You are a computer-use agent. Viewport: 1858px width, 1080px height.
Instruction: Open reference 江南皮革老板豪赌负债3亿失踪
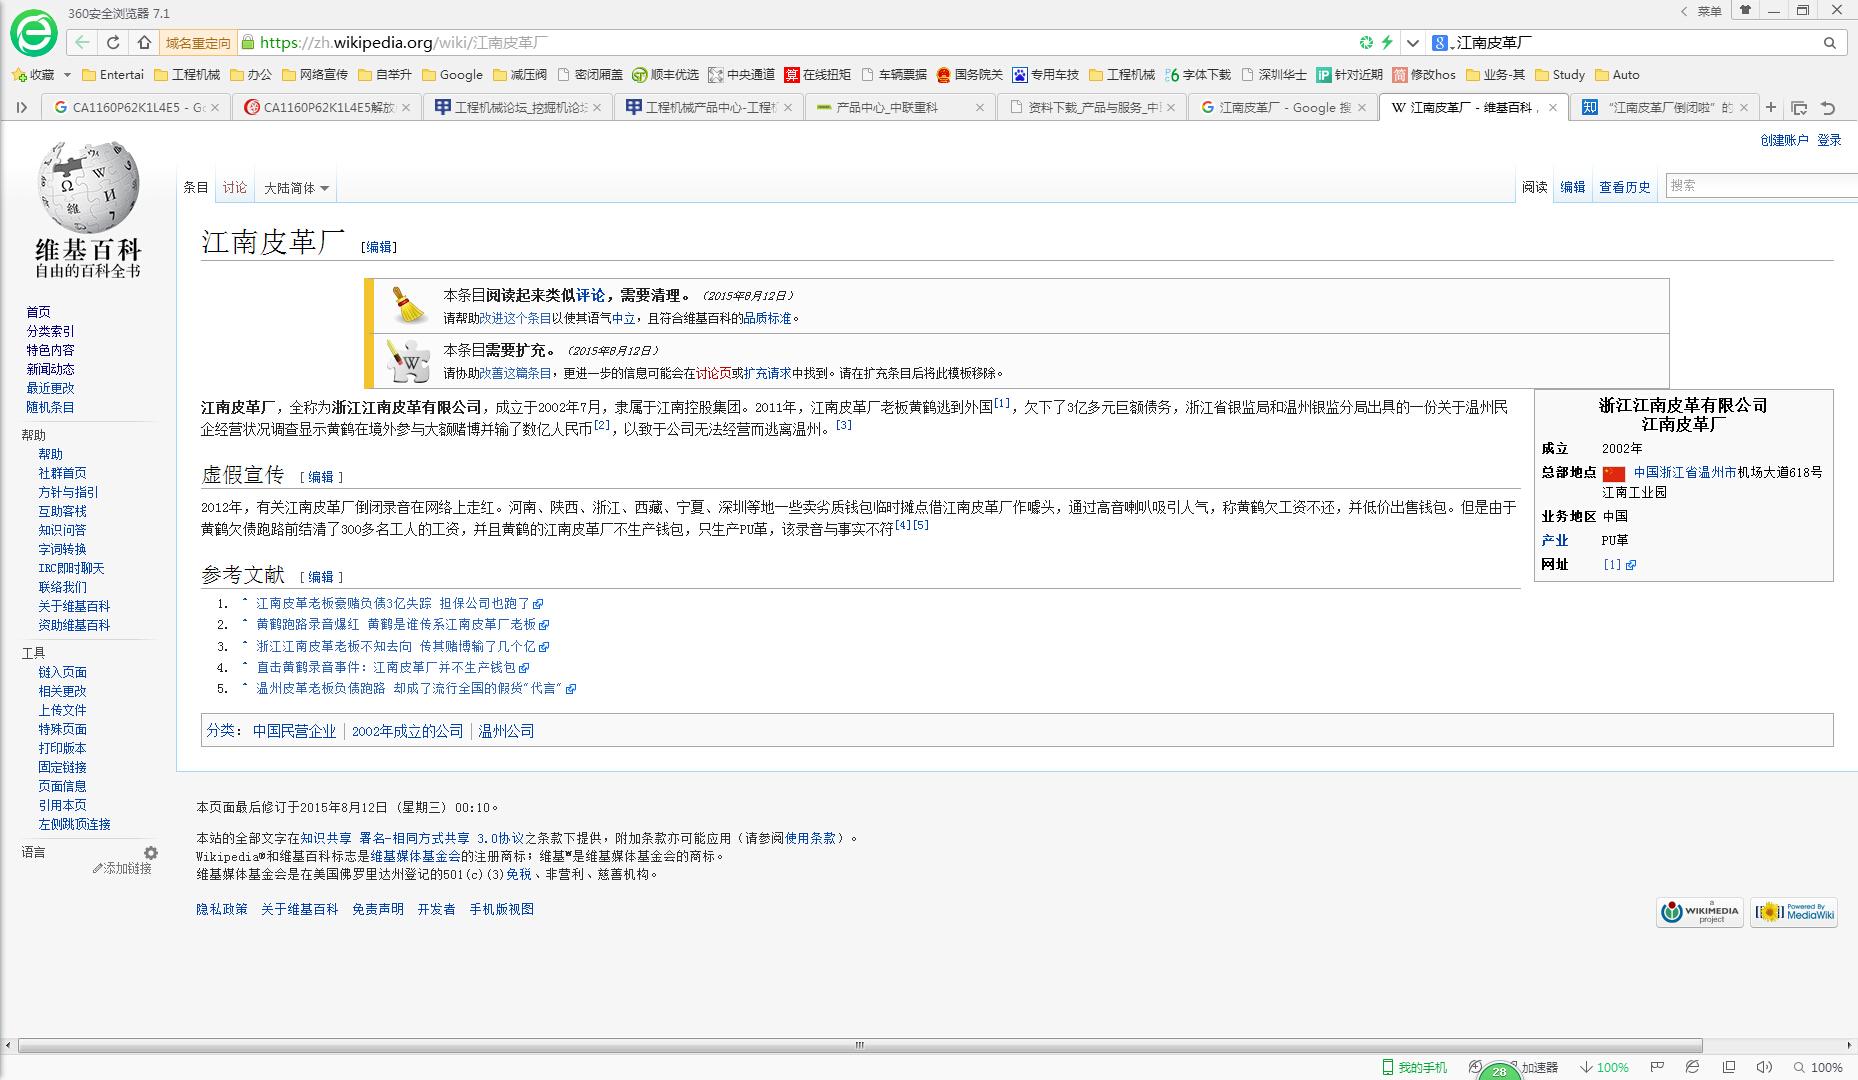click(393, 603)
